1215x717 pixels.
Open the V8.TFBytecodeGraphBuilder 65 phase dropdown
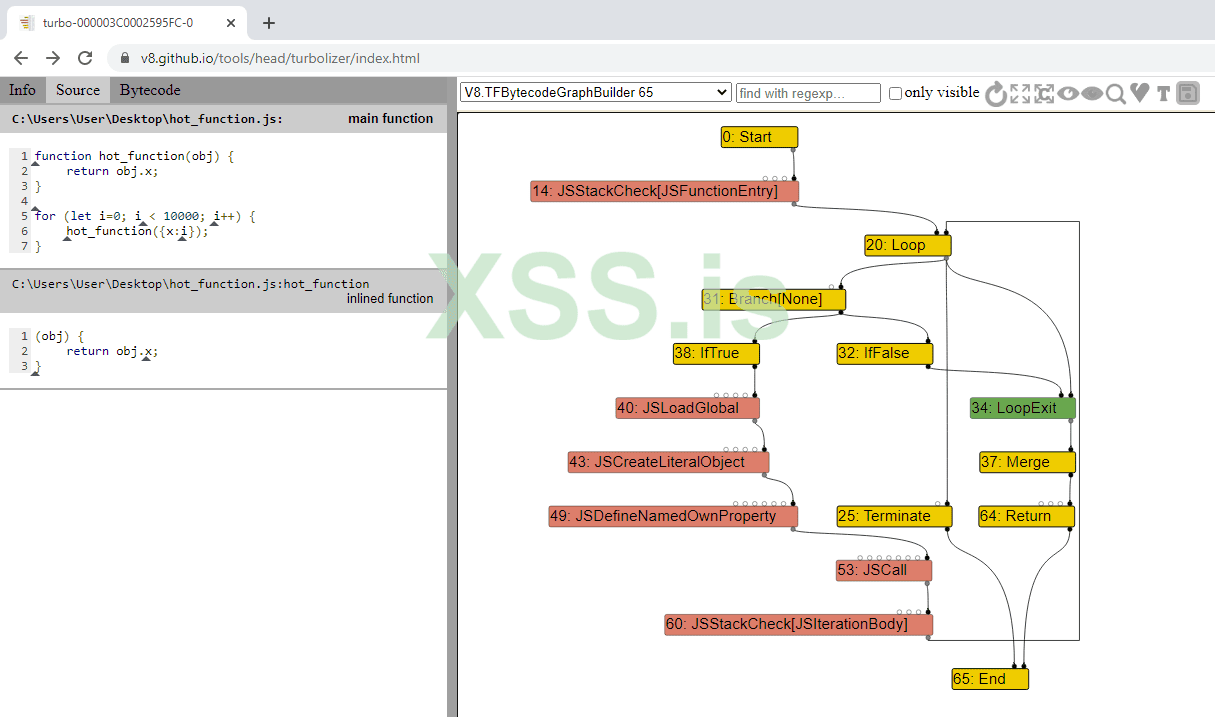(x=596, y=92)
